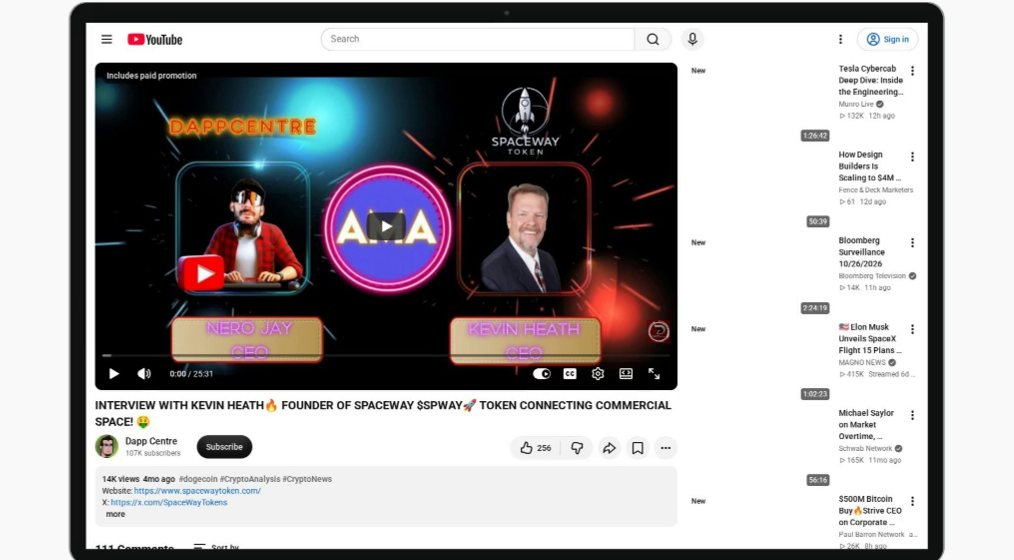Open 'Bloomberg Surveillance 10/26/2026' video
1014x560 pixels.
tap(862, 252)
